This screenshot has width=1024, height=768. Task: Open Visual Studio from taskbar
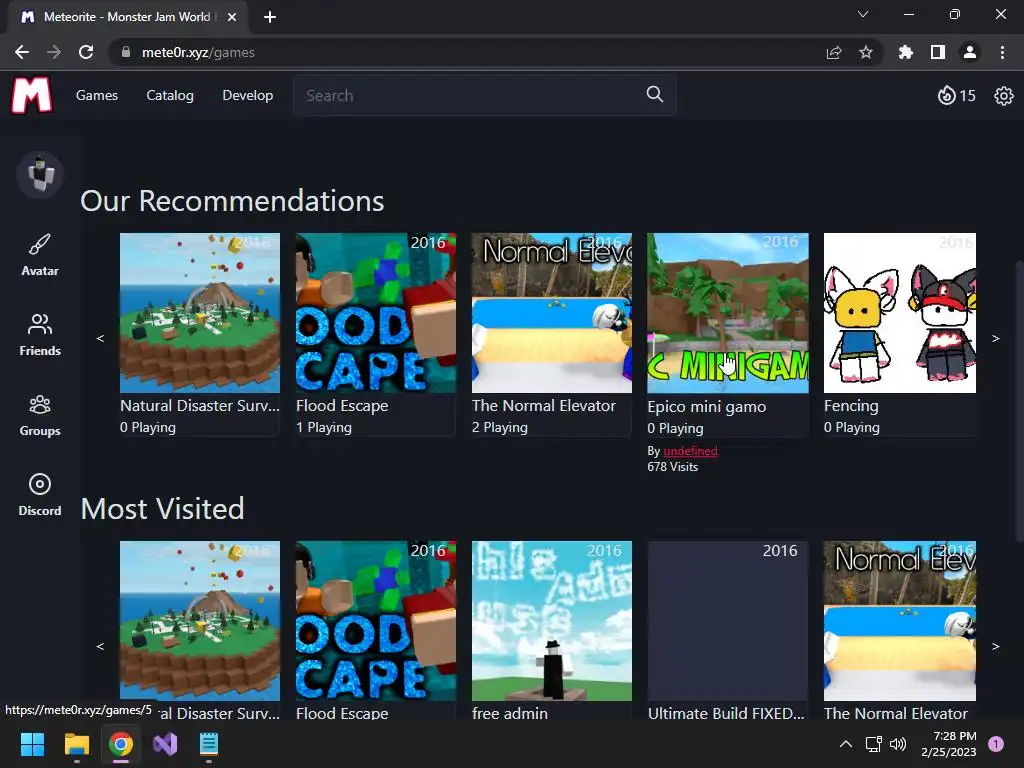coord(165,744)
